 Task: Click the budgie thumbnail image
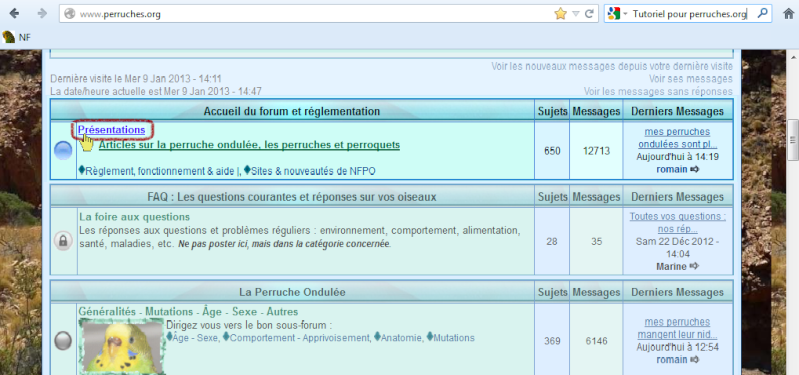(x=122, y=346)
